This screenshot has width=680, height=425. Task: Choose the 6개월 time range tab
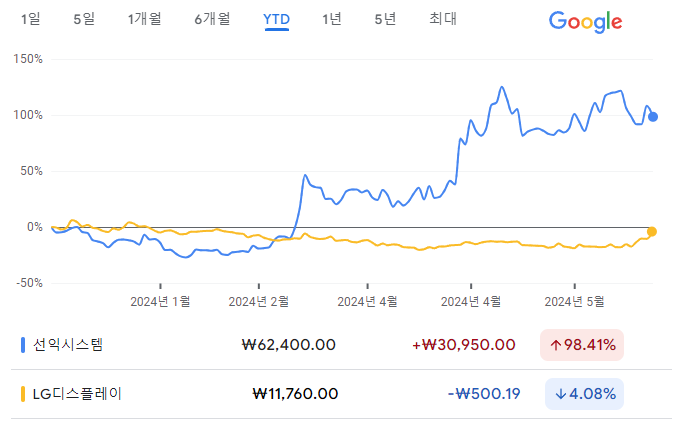[212, 19]
